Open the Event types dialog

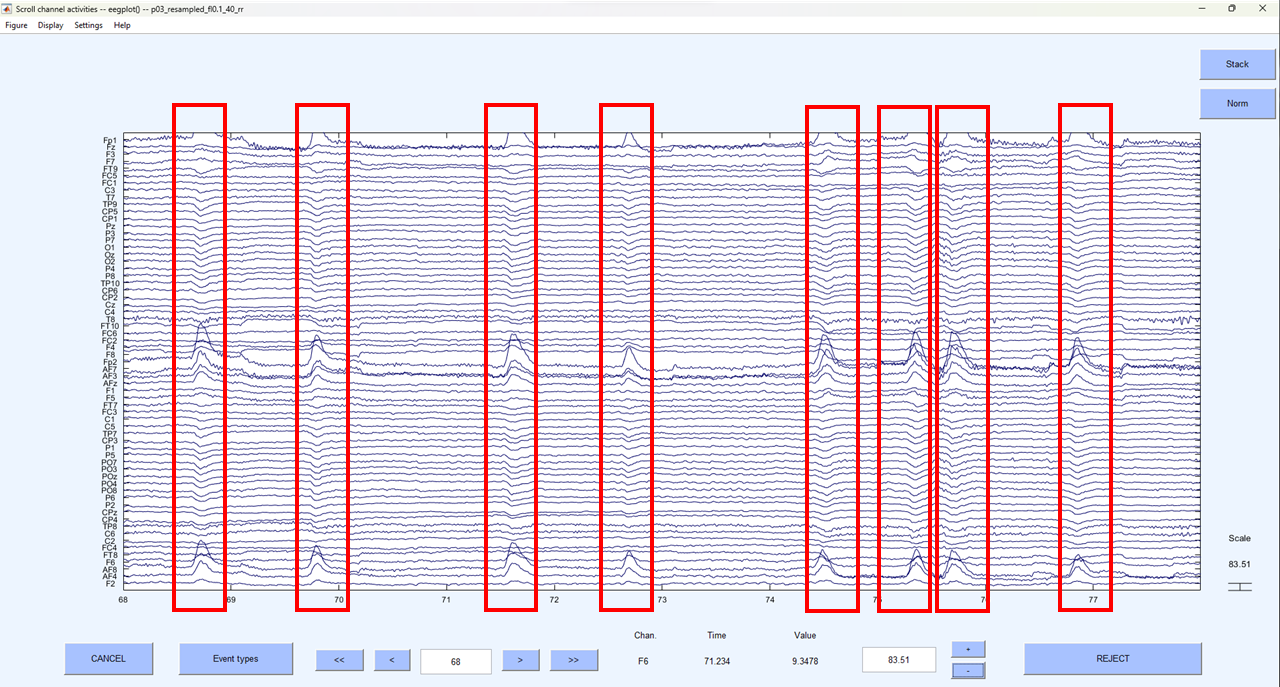(x=235, y=659)
